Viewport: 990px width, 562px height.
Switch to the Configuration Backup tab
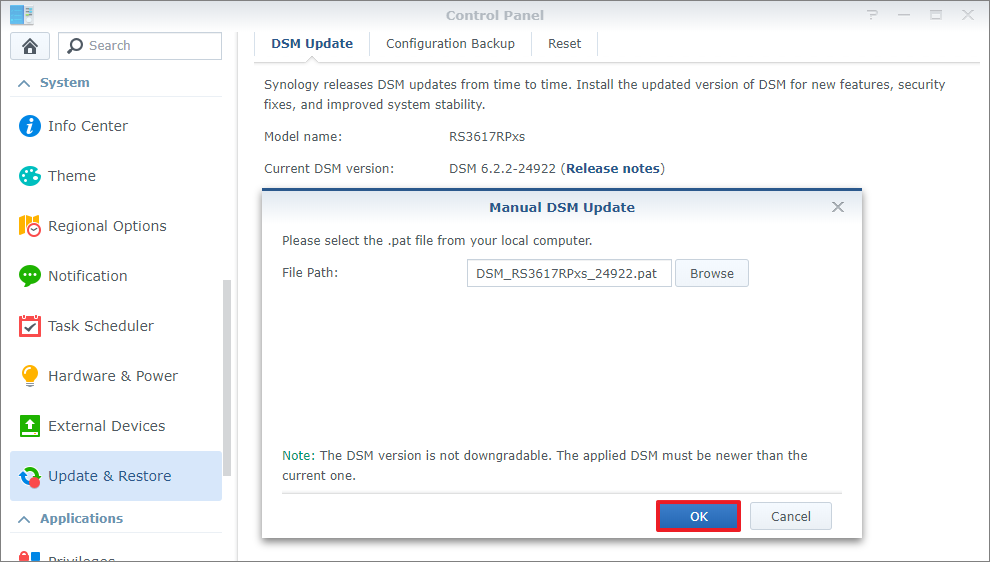450,44
